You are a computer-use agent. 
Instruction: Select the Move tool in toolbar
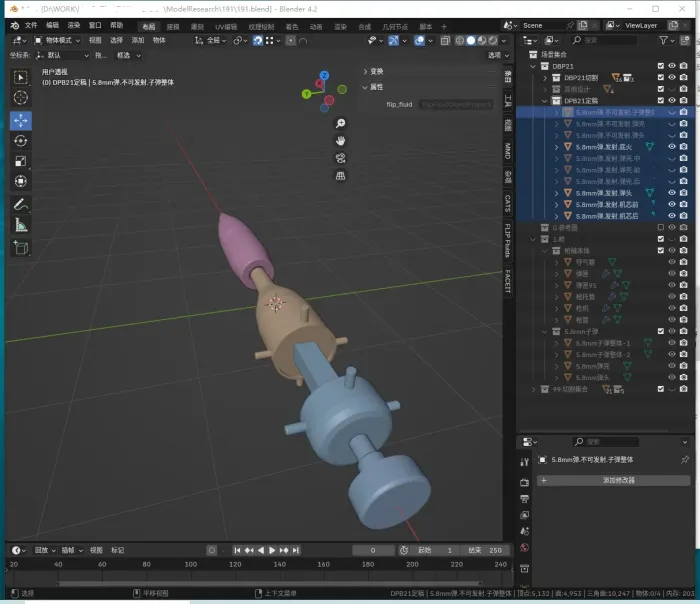coord(21,121)
